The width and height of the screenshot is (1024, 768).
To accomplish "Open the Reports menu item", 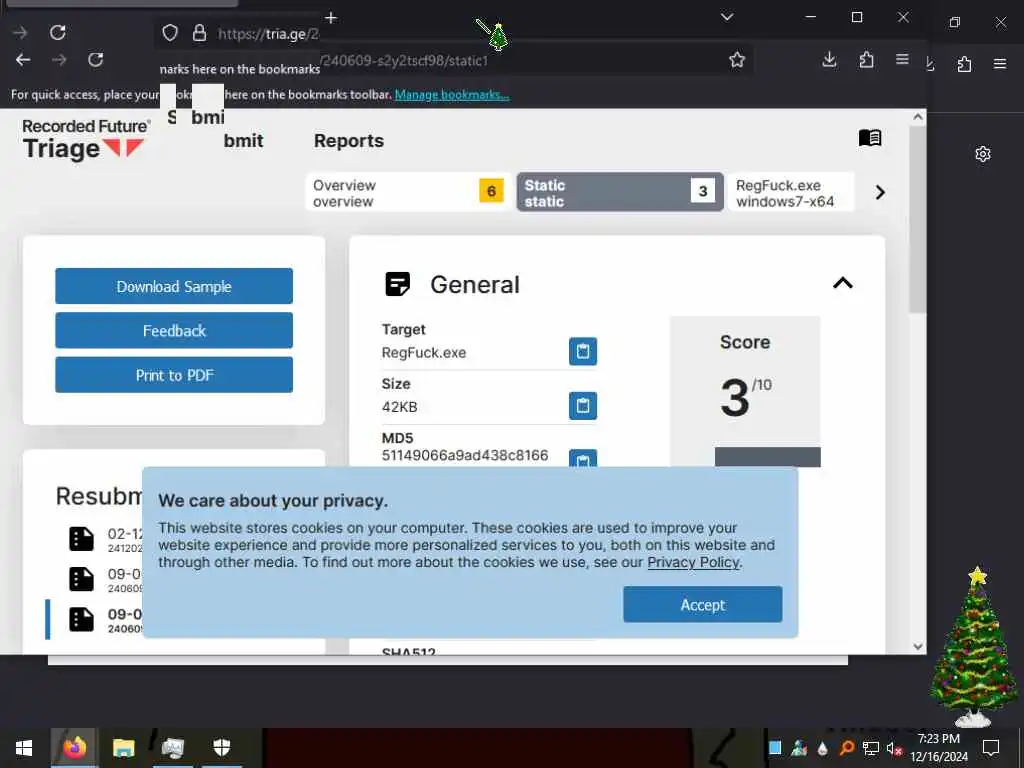I will (349, 141).
